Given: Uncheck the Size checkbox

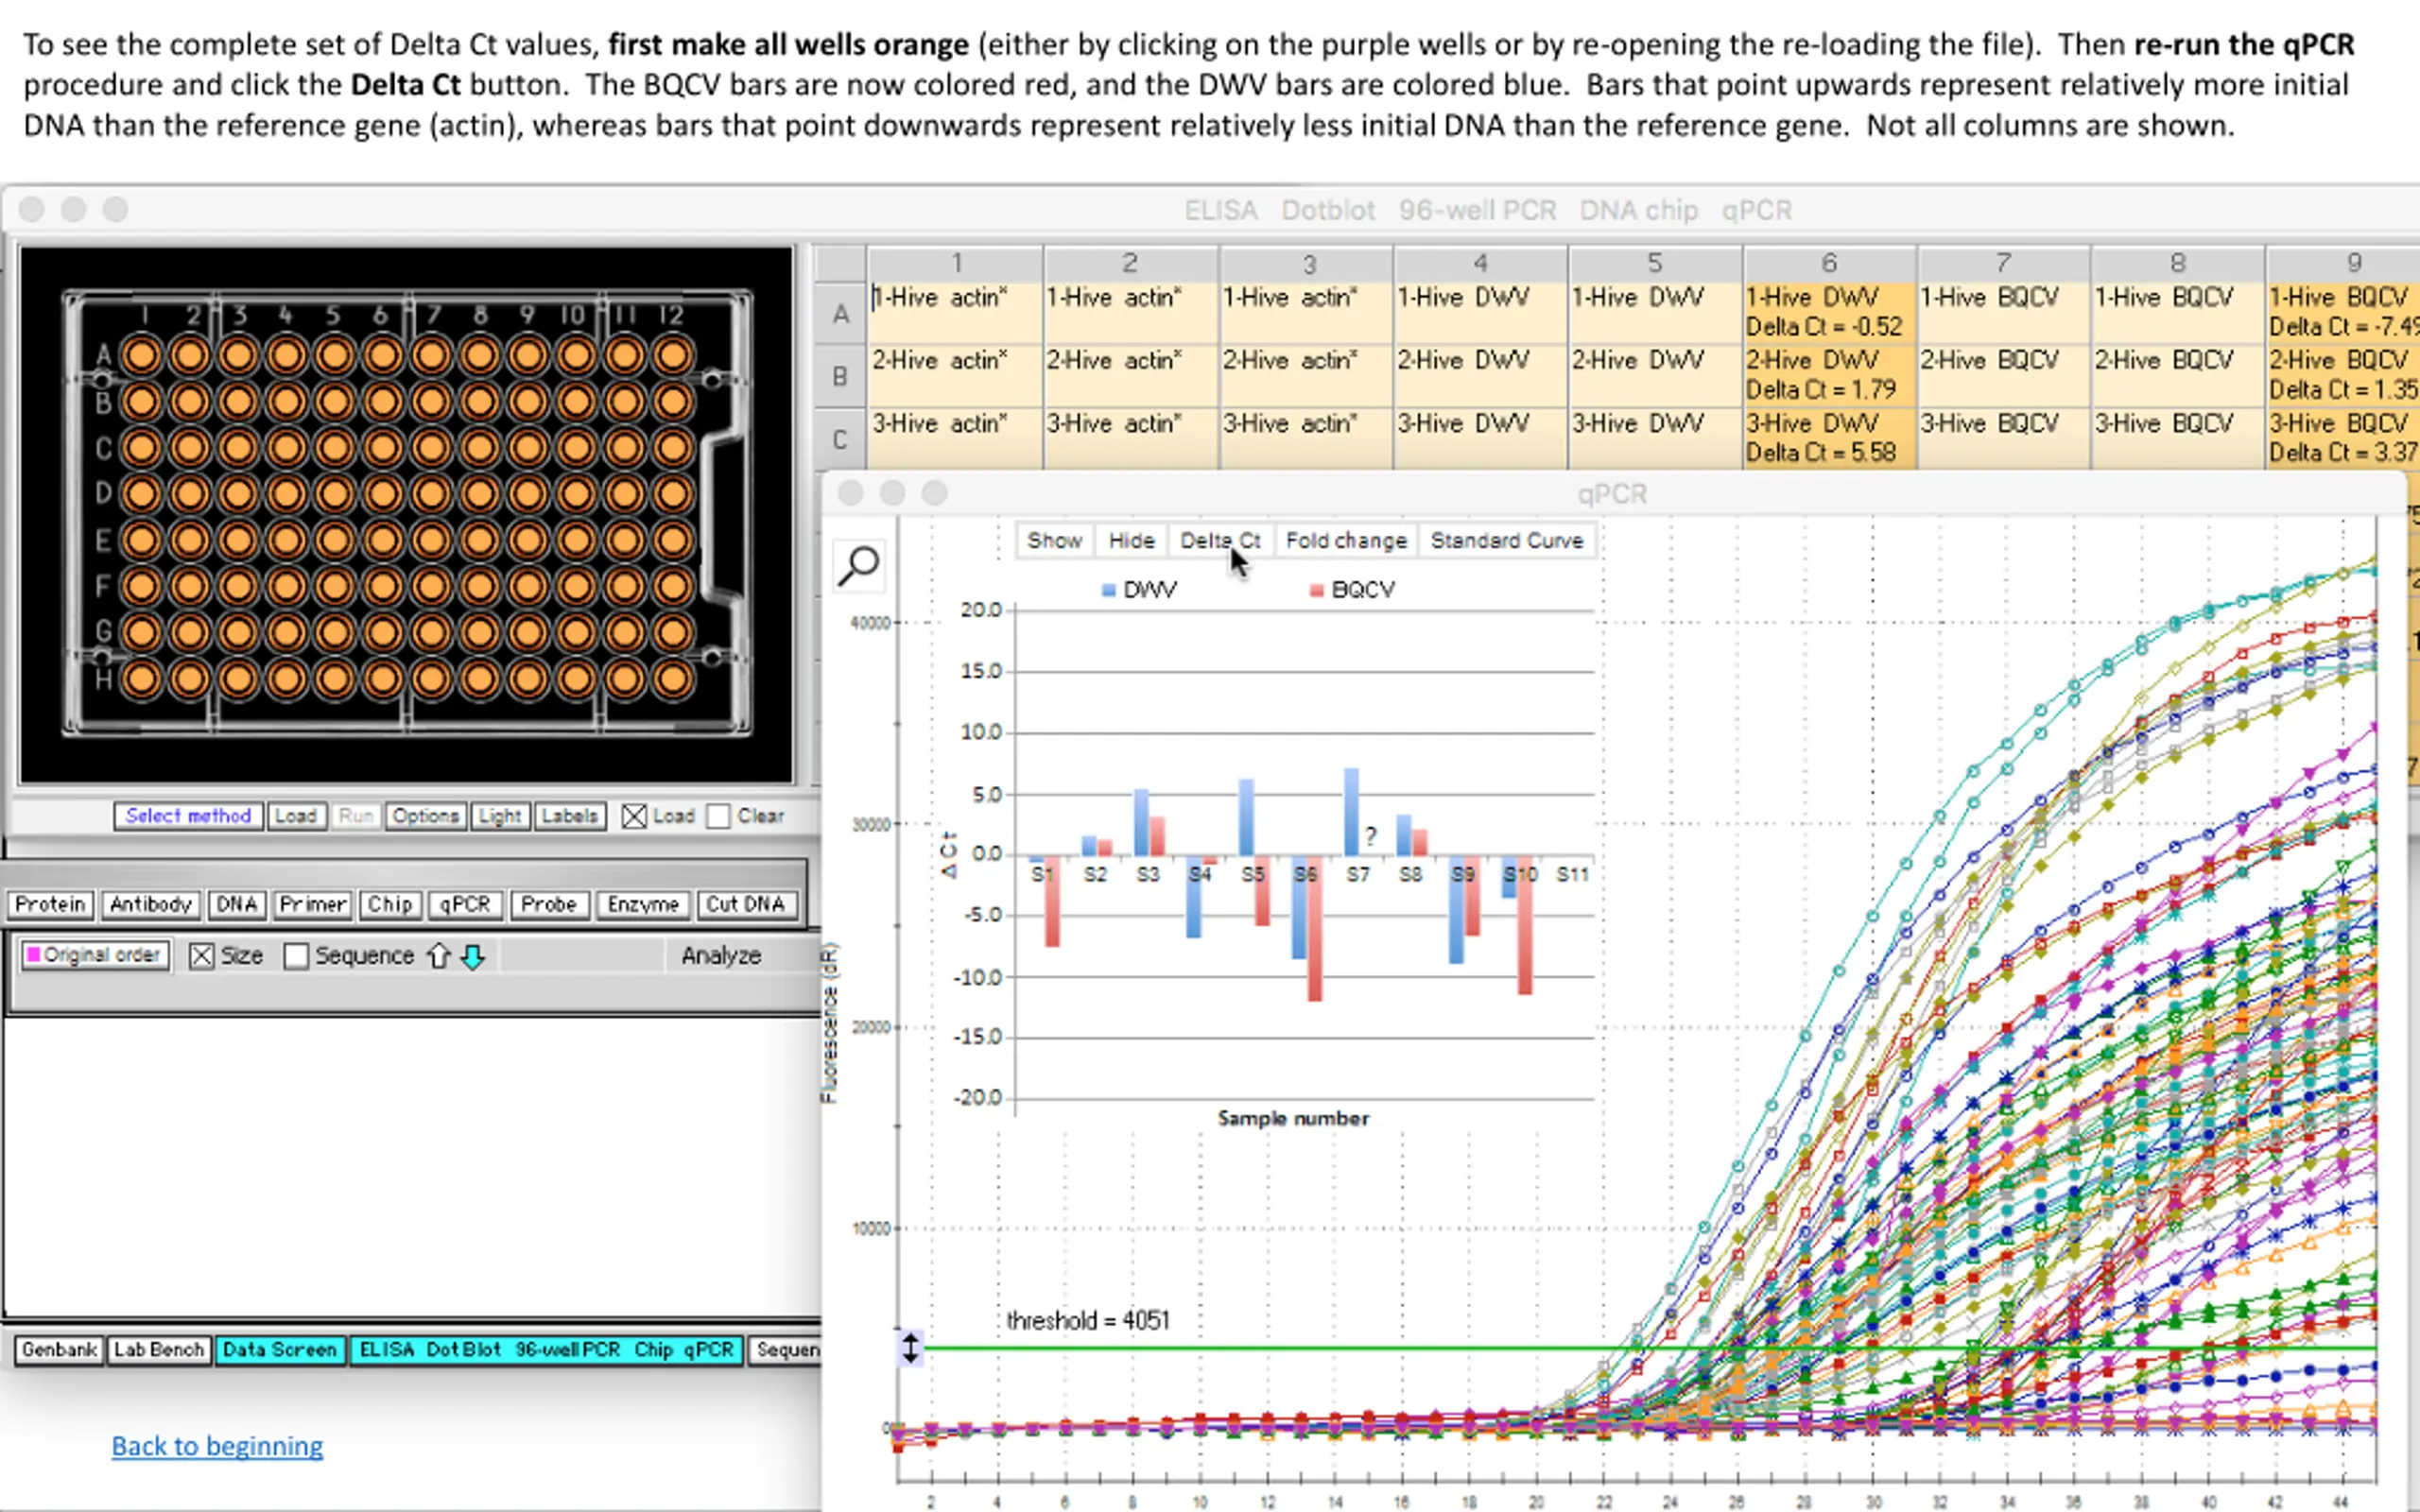Looking at the screenshot, I should pyautogui.click(x=202, y=956).
